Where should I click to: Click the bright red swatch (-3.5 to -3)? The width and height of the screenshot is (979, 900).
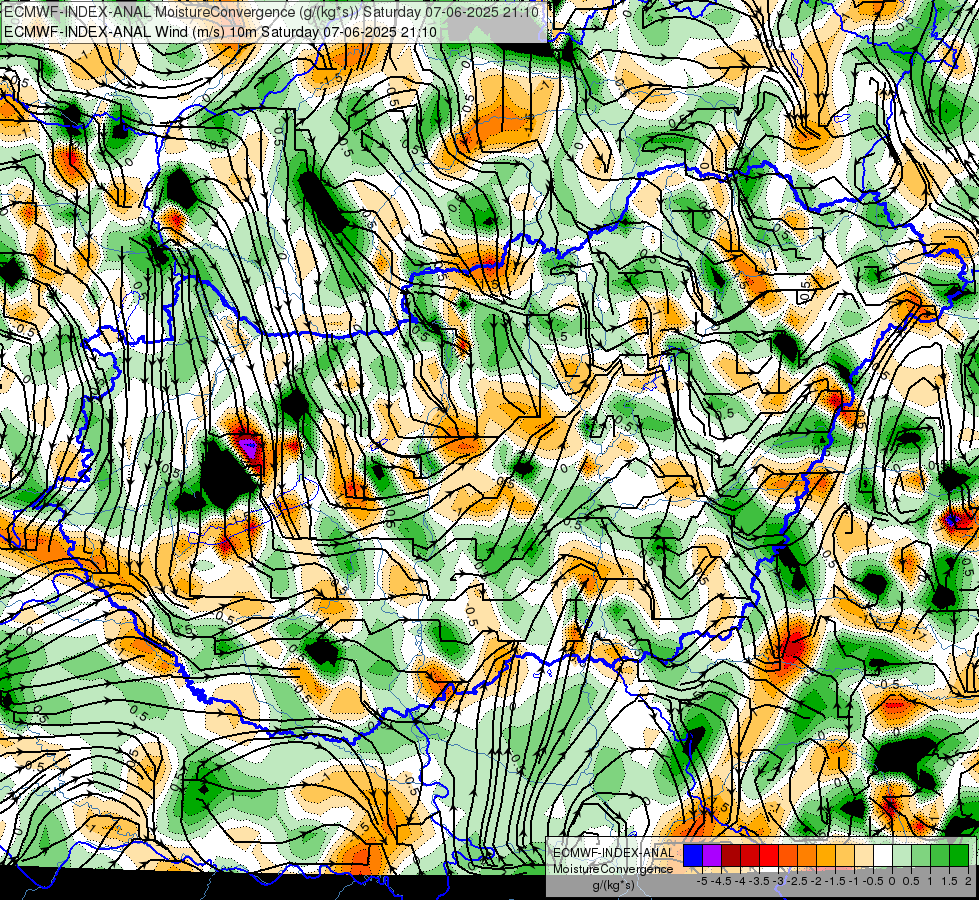pyautogui.click(x=769, y=856)
